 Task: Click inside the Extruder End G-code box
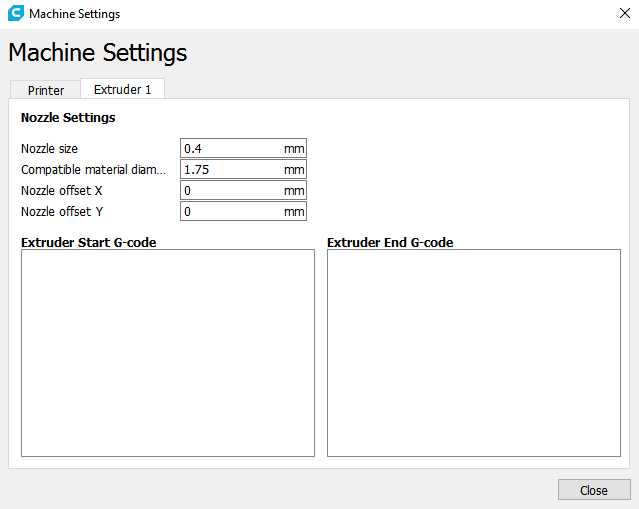click(x=474, y=353)
